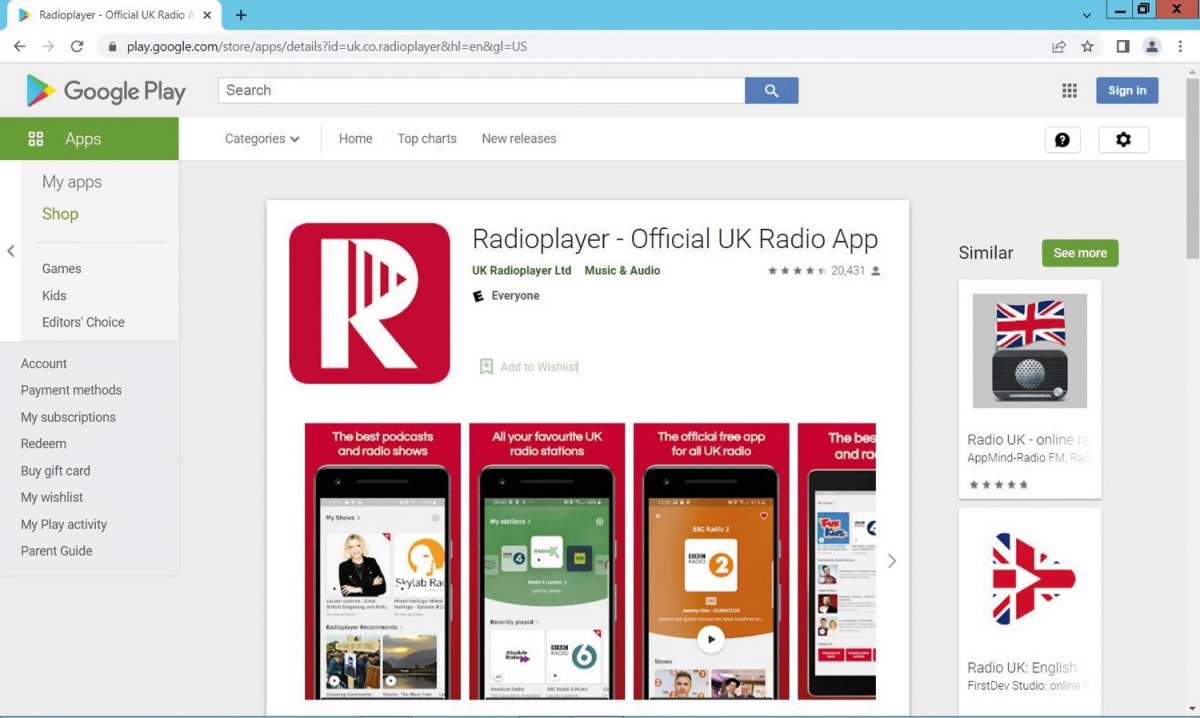
Task: Open My wishlist link
Action: click(52, 498)
